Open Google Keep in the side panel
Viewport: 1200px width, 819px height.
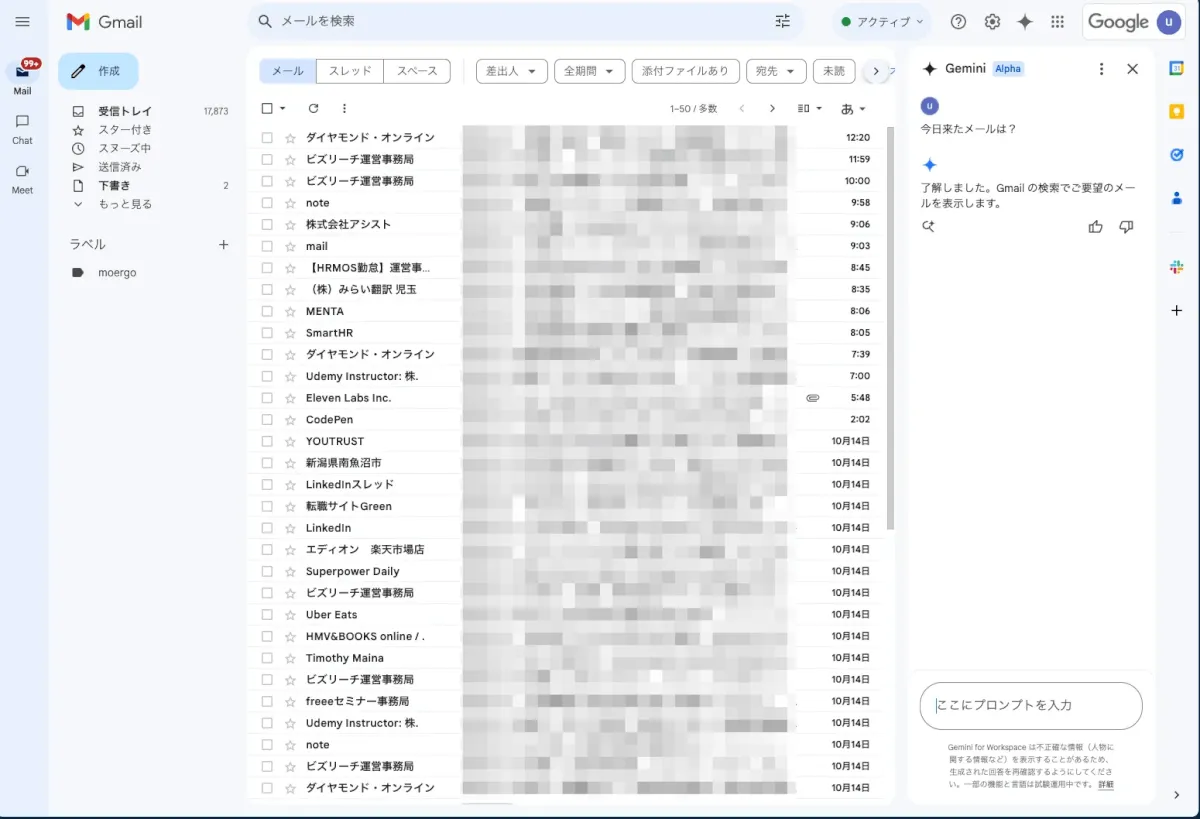1177,111
